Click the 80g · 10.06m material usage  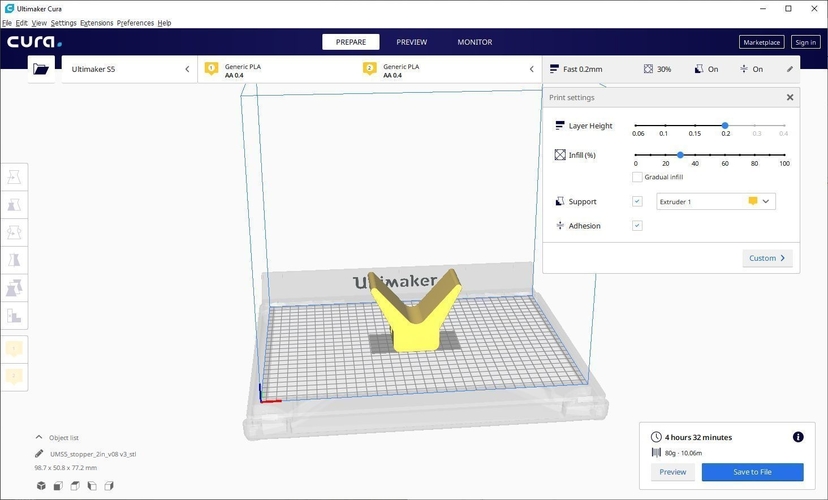coord(683,453)
